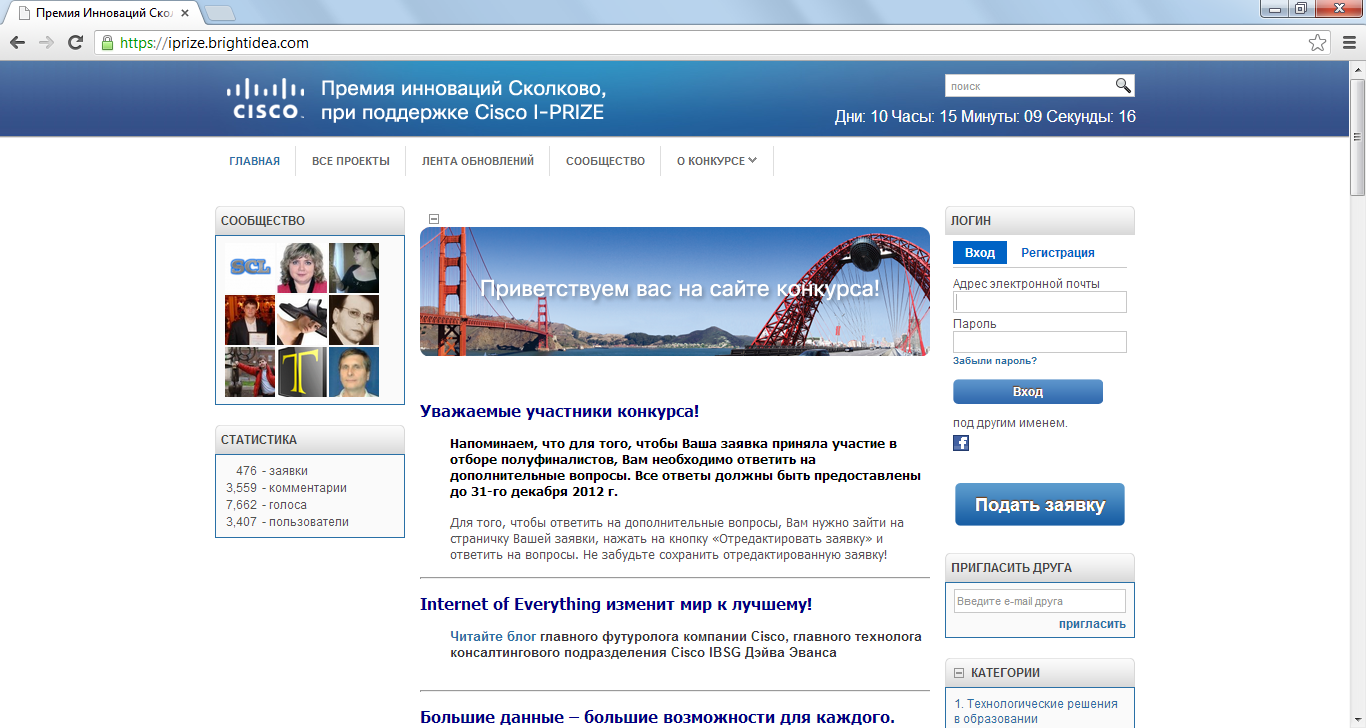The image size is (1366, 728).
Task: Open ВСЕ ПРОЕКТЫ menu item
Action: (351, 161)
